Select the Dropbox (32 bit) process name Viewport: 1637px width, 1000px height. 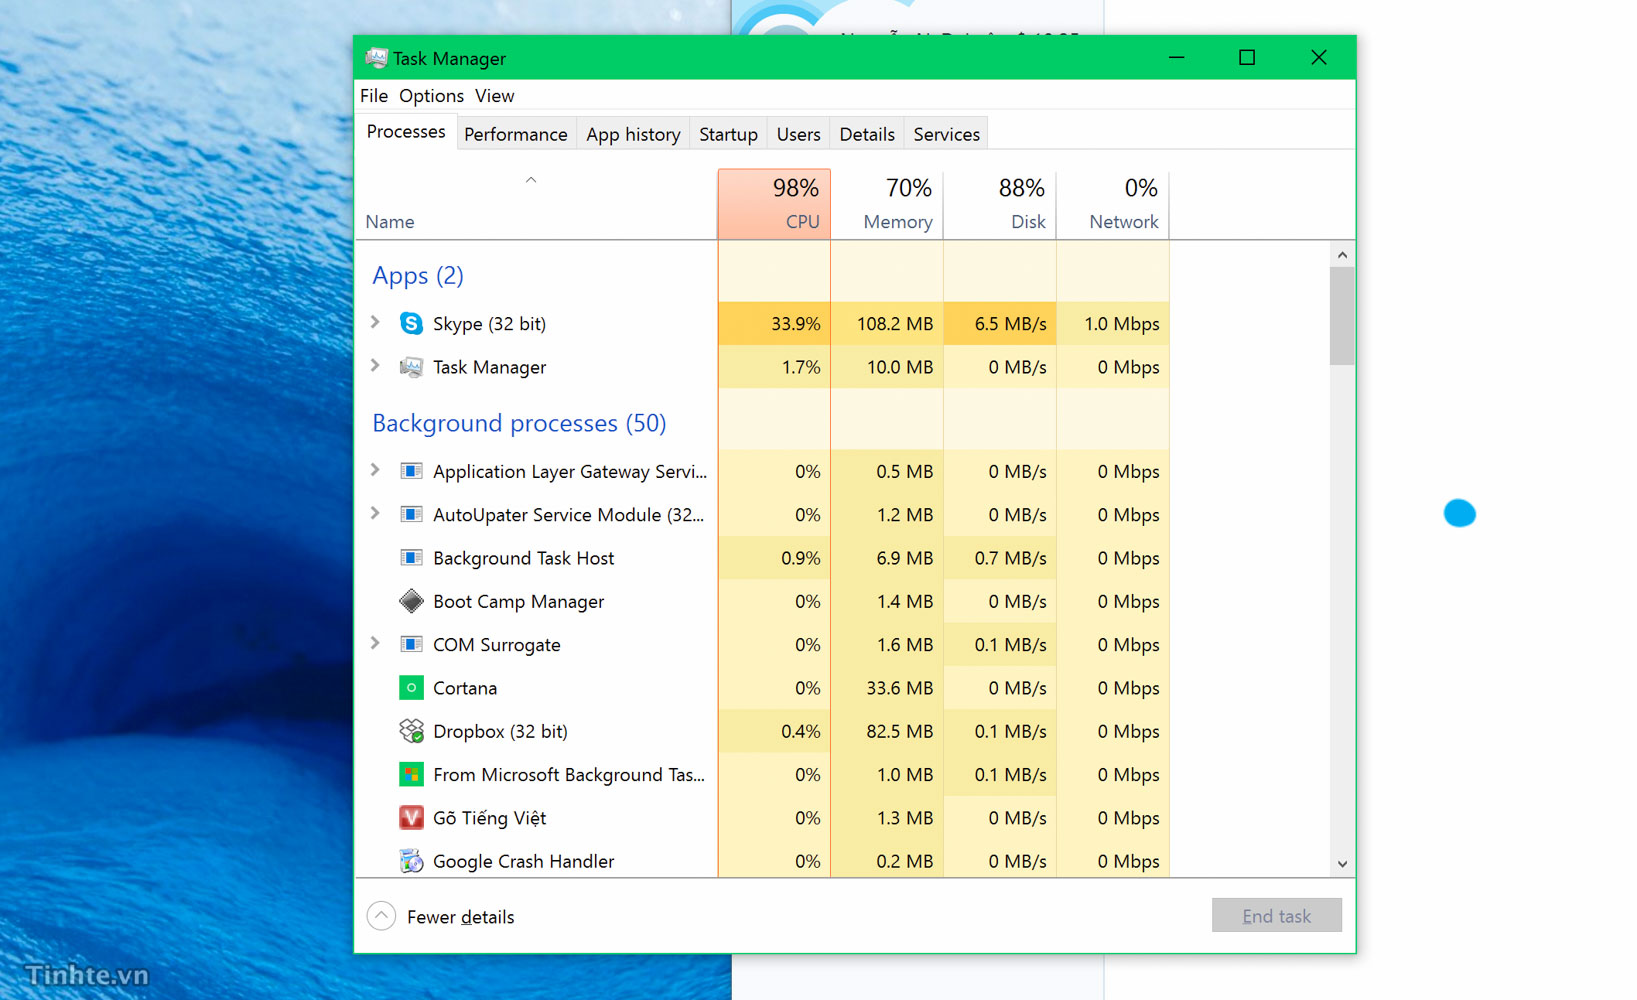[500, 731]
